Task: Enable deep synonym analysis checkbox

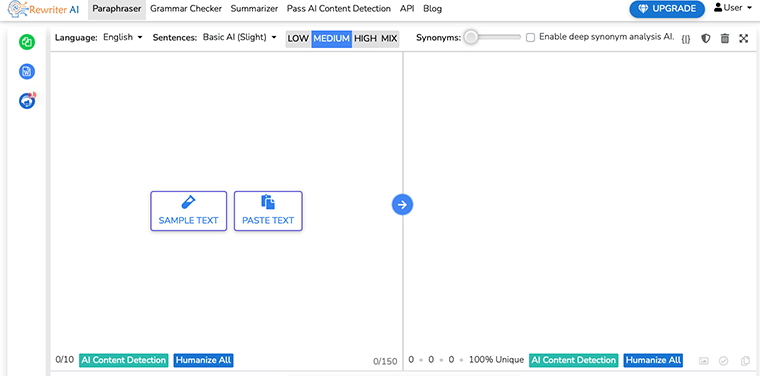Action: click(x=530, y=37)
